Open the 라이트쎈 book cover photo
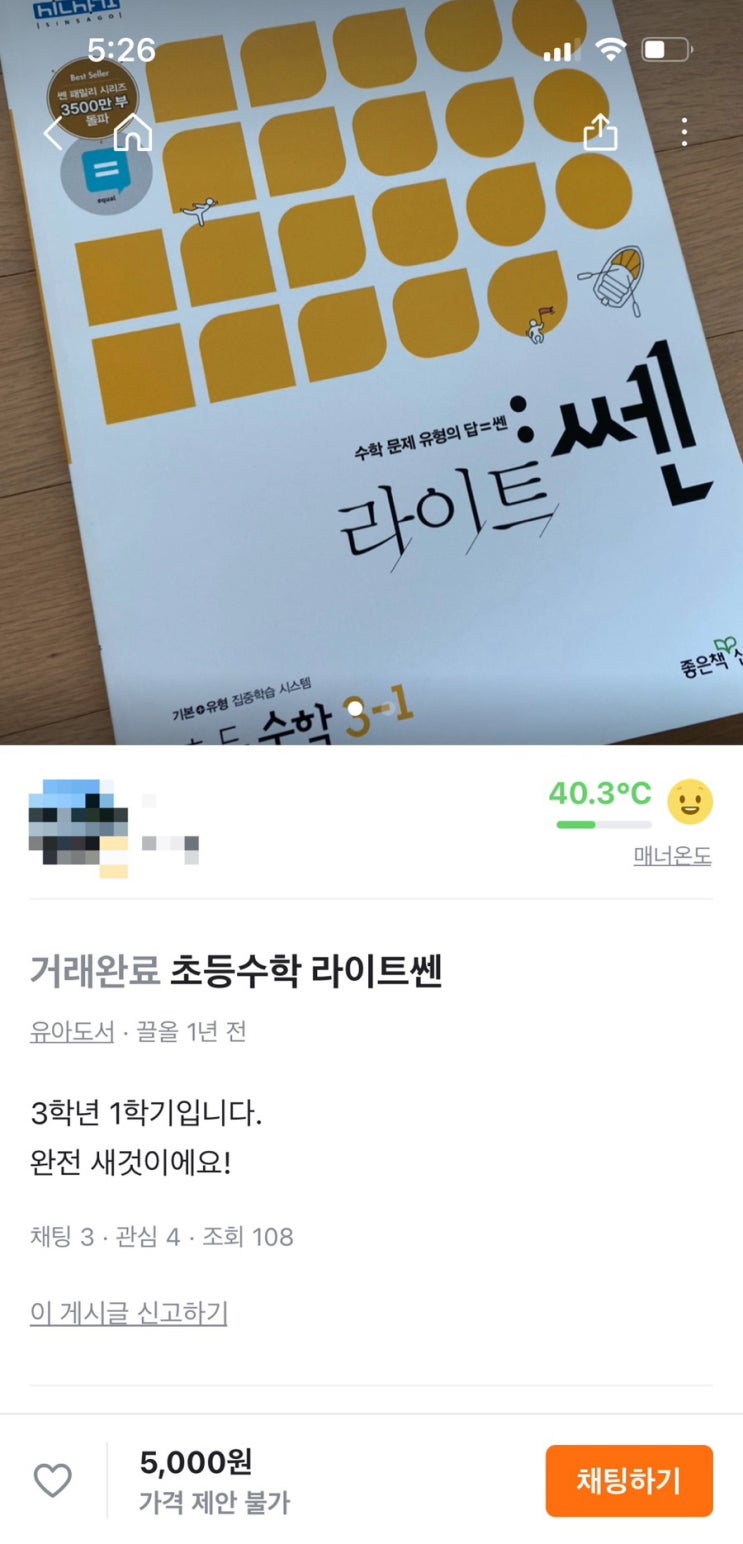The image size is (743, 1544). (x=371, y=372)
